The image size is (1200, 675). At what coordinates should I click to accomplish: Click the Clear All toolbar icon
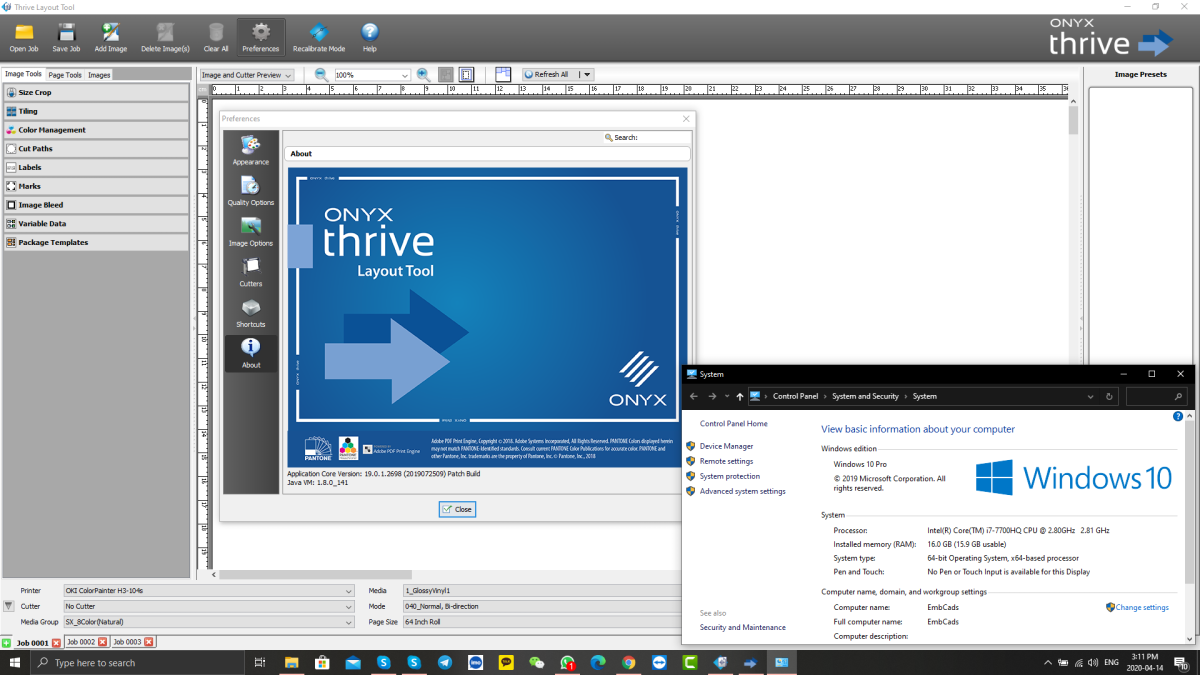pos(215,35)
